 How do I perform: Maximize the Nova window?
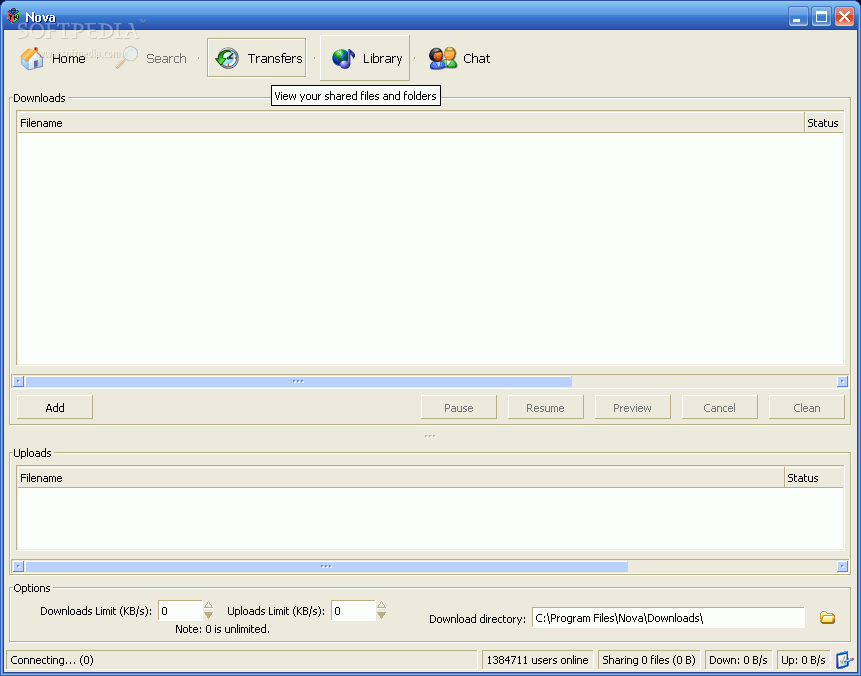coord(821,16)
